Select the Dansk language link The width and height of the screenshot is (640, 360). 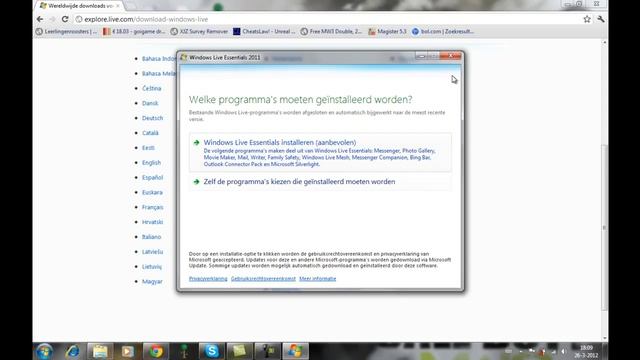click(x=150, y=103)
